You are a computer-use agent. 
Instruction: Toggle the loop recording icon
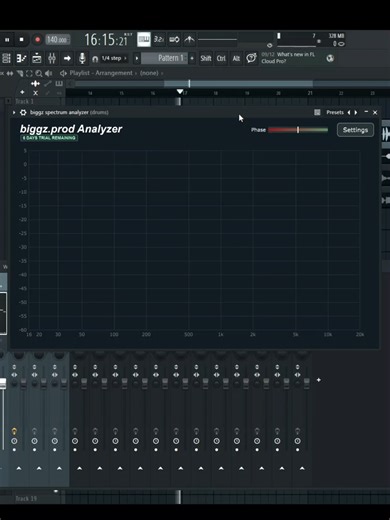pos(174,40)
